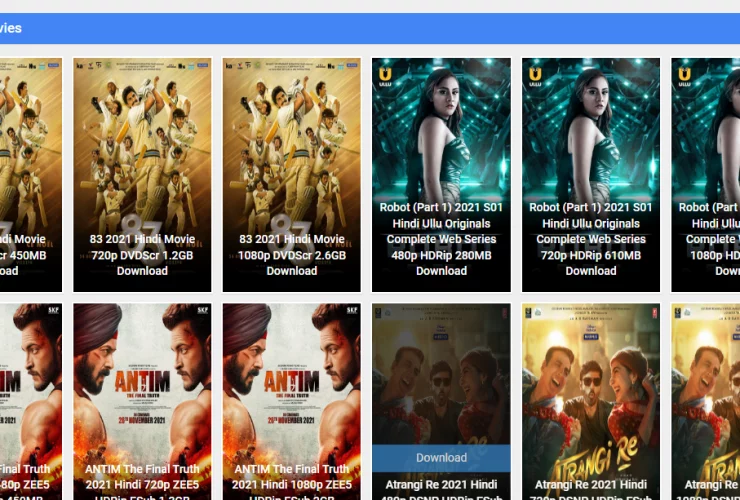The image size is (740, 500).
Task: Open Atrangi Re 2021 Hindi 720p title link
Action: point(591,484)
